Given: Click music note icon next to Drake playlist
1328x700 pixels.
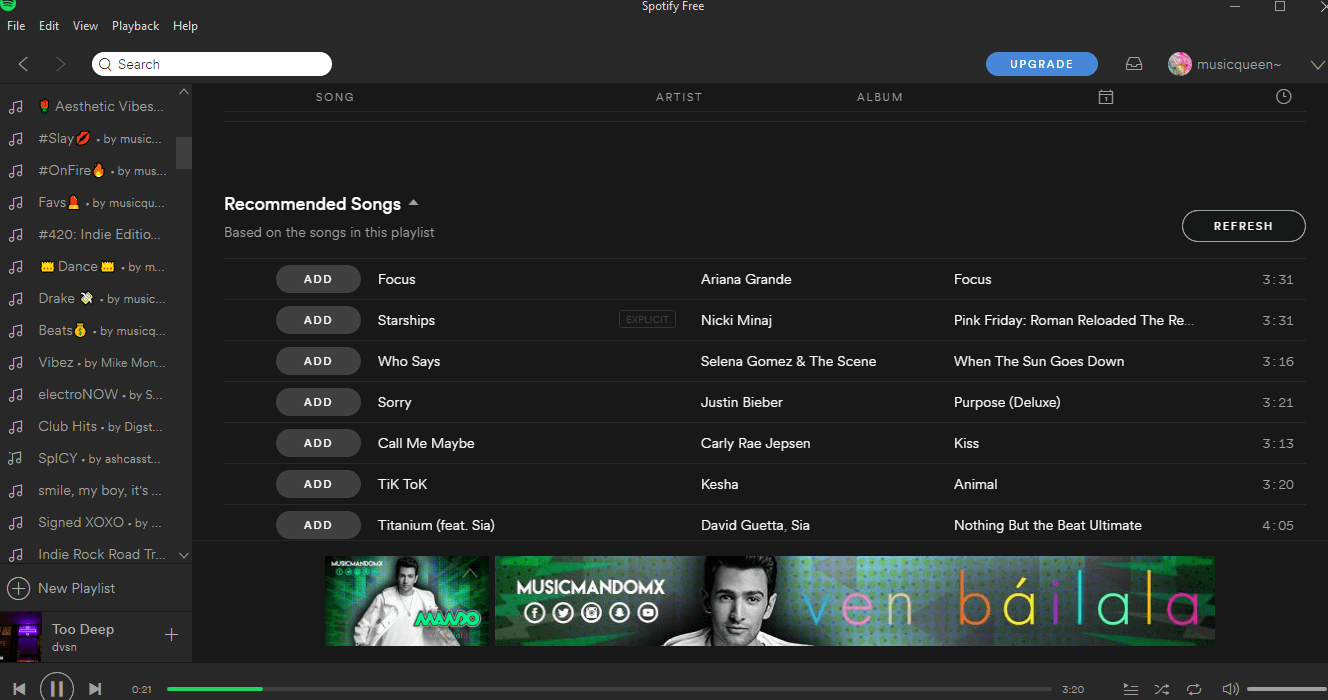Looking at the screenshot, I should pyautogui.click(x=16, y=299).
